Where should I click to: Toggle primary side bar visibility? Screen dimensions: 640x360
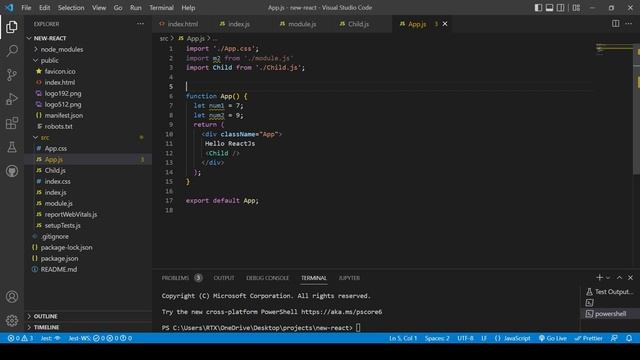538,8
